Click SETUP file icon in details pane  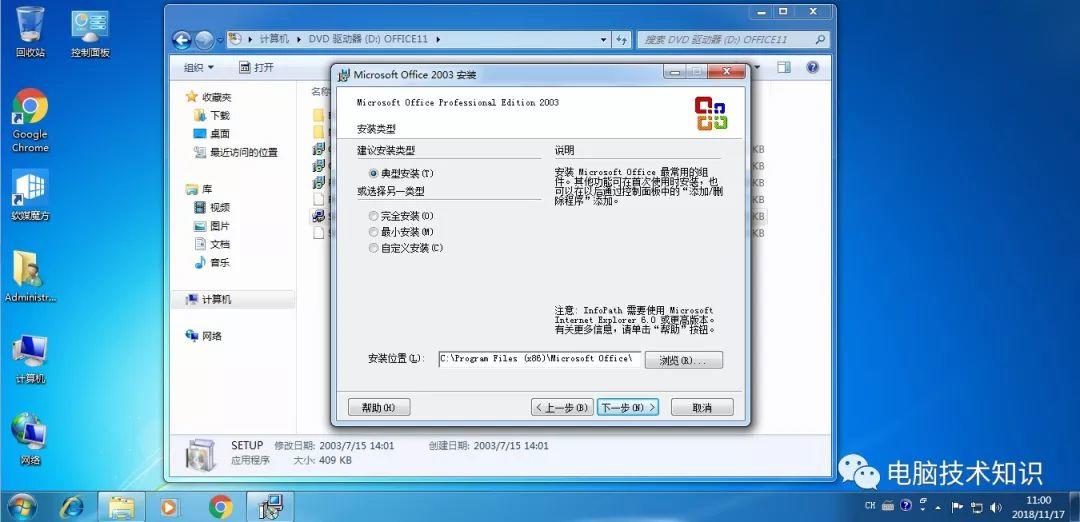click(202, 455)
